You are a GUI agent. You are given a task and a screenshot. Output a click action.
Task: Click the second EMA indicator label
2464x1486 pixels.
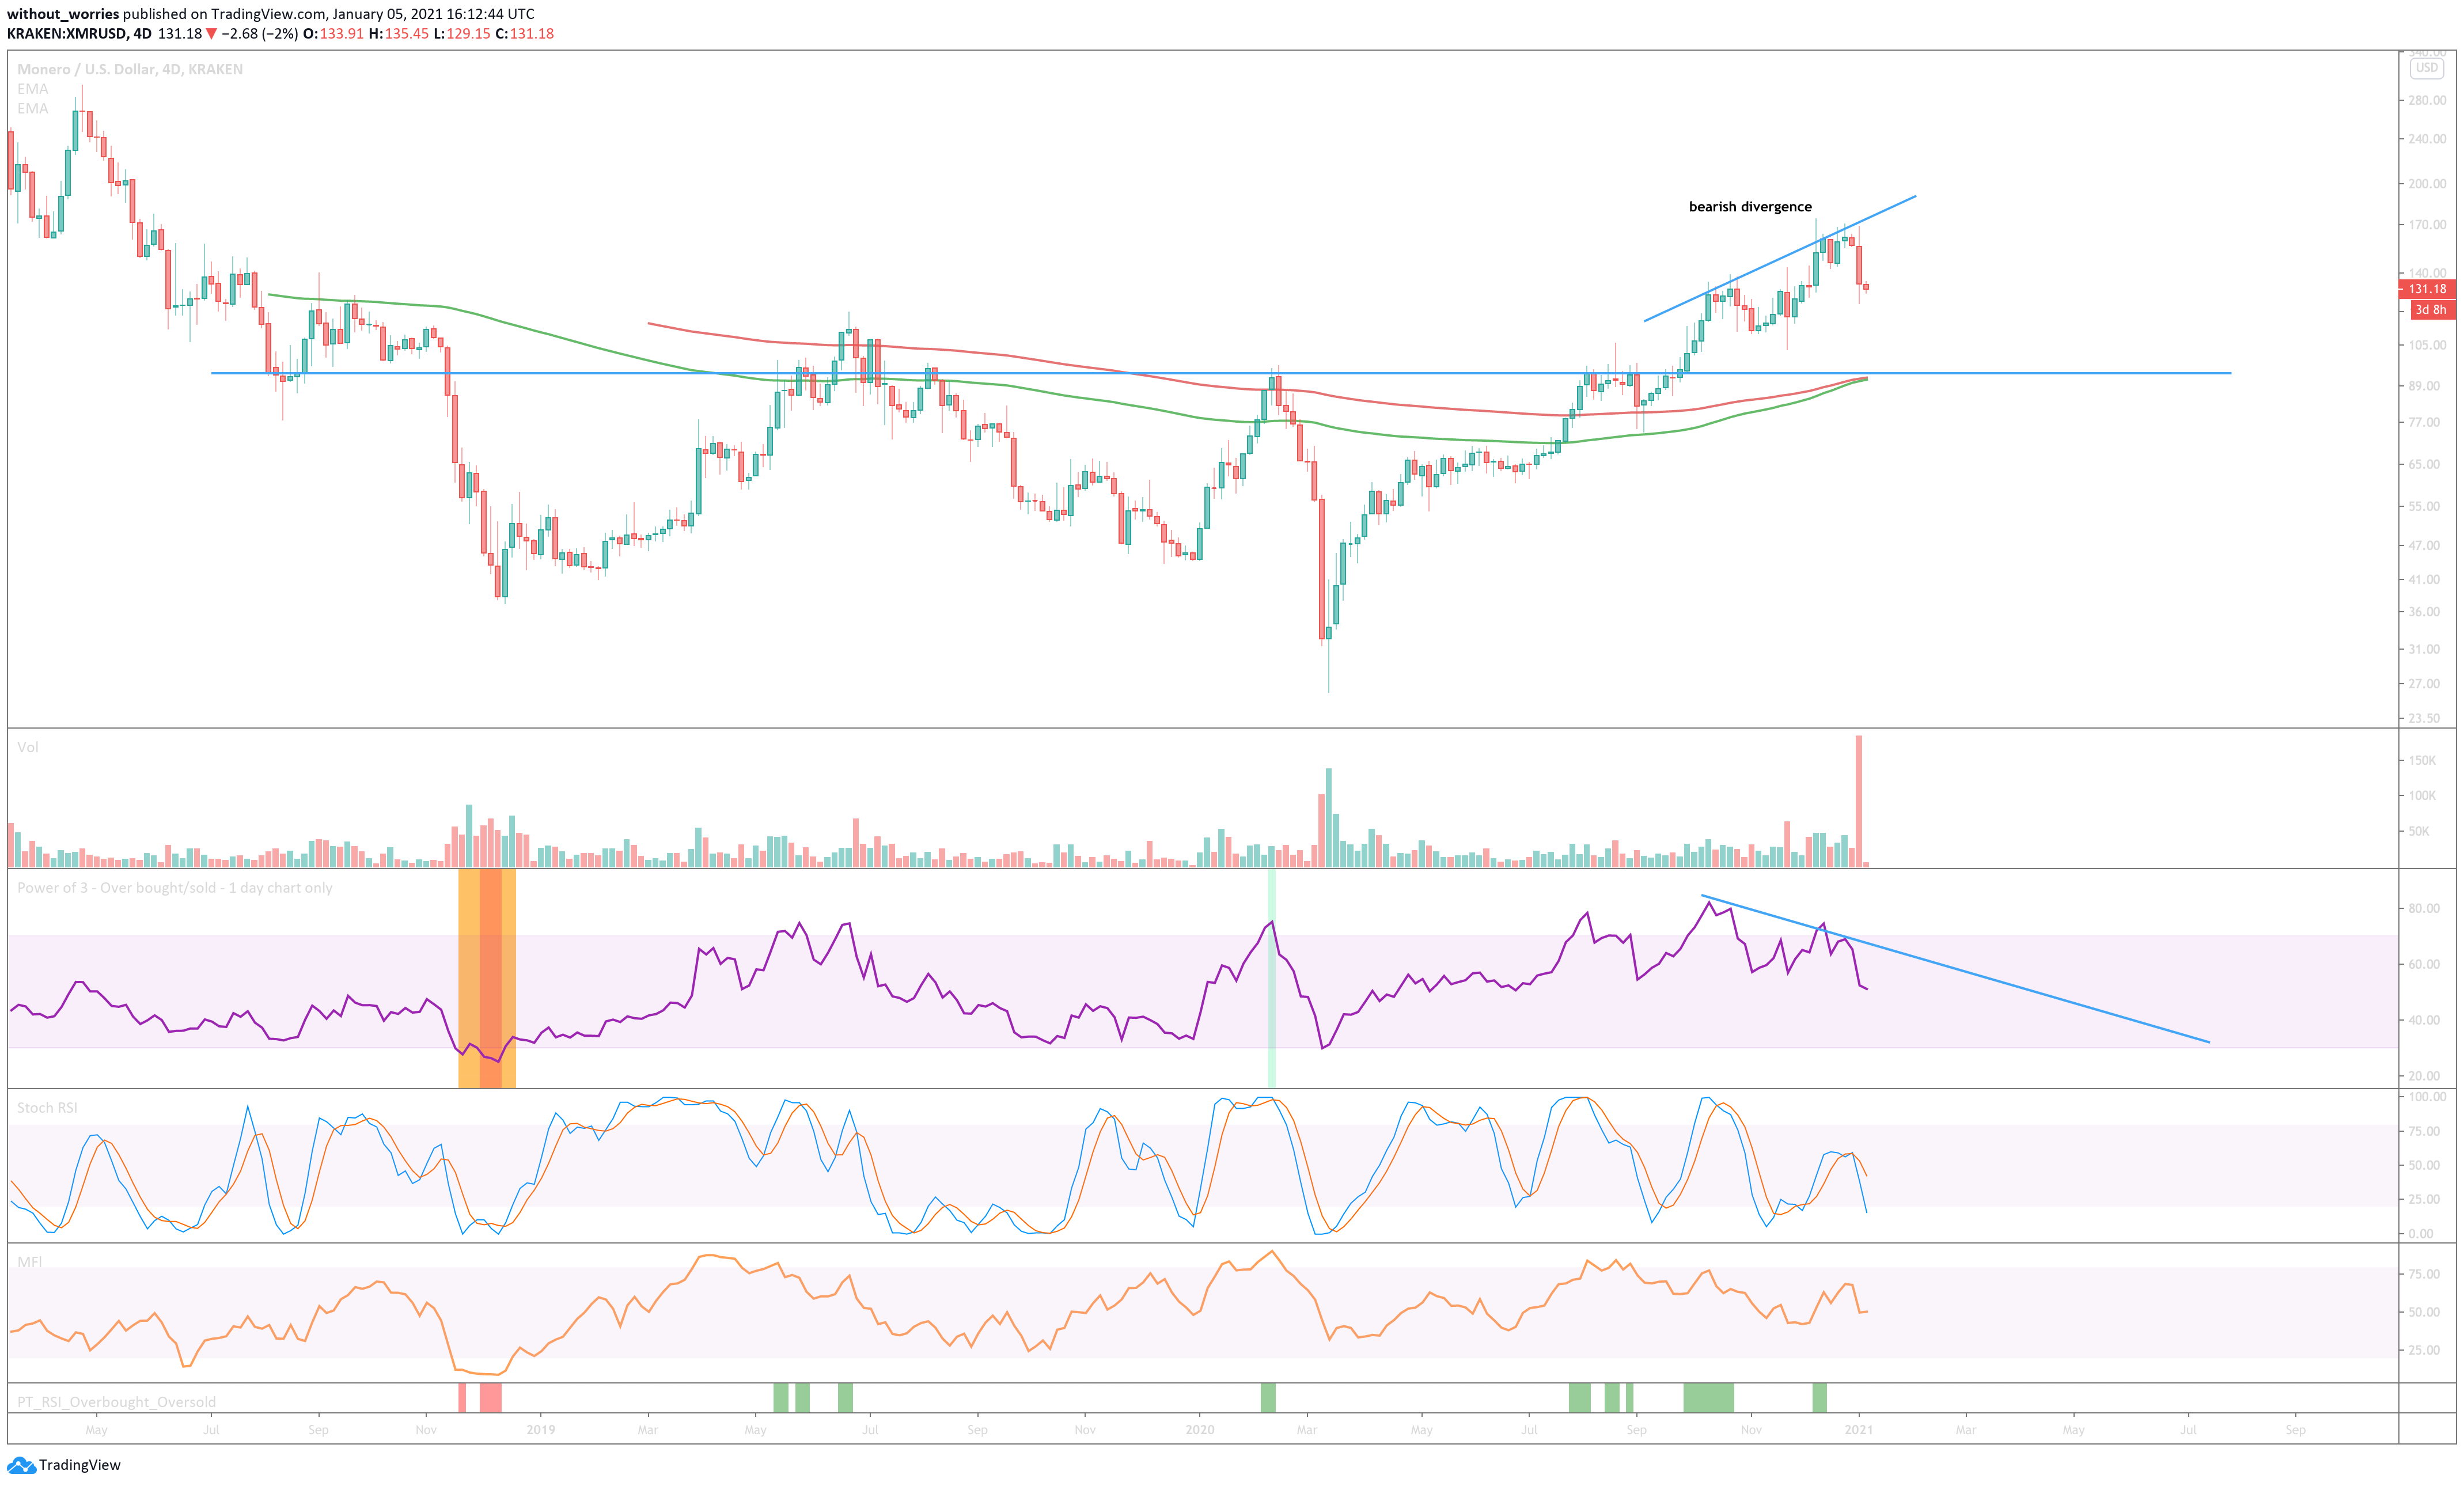(x=33, y=108)
